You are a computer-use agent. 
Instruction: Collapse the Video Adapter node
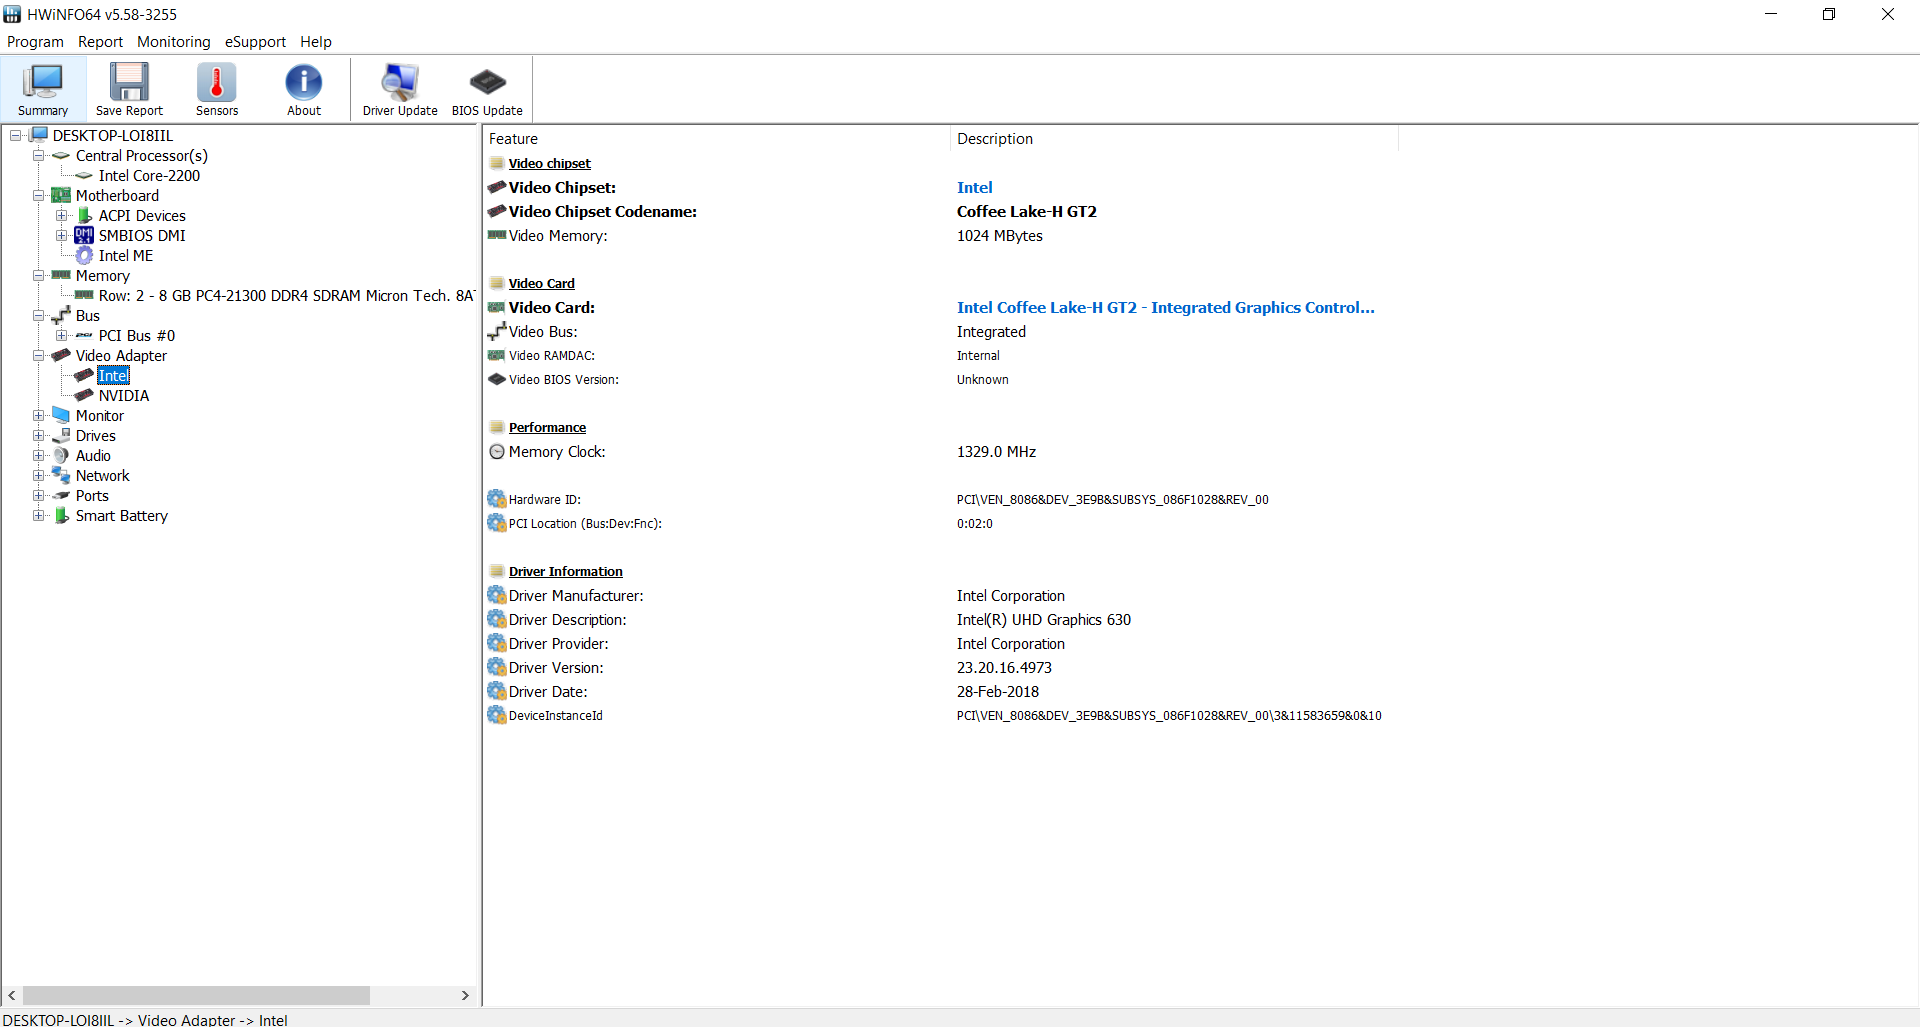(x=39, y=355)
